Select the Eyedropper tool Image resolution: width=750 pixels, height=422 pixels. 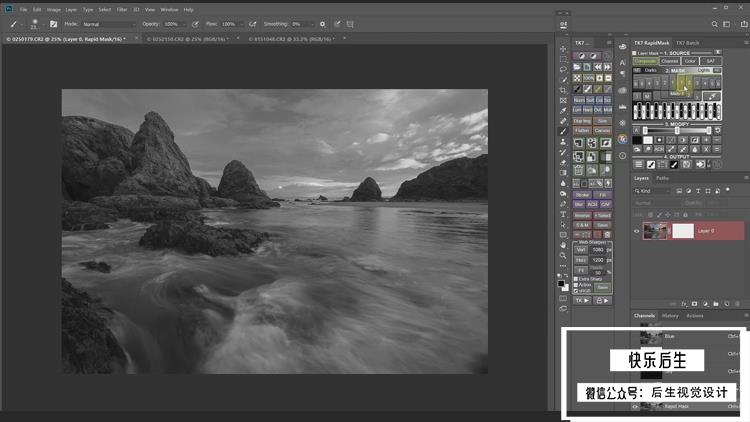[x=563, y=111]
